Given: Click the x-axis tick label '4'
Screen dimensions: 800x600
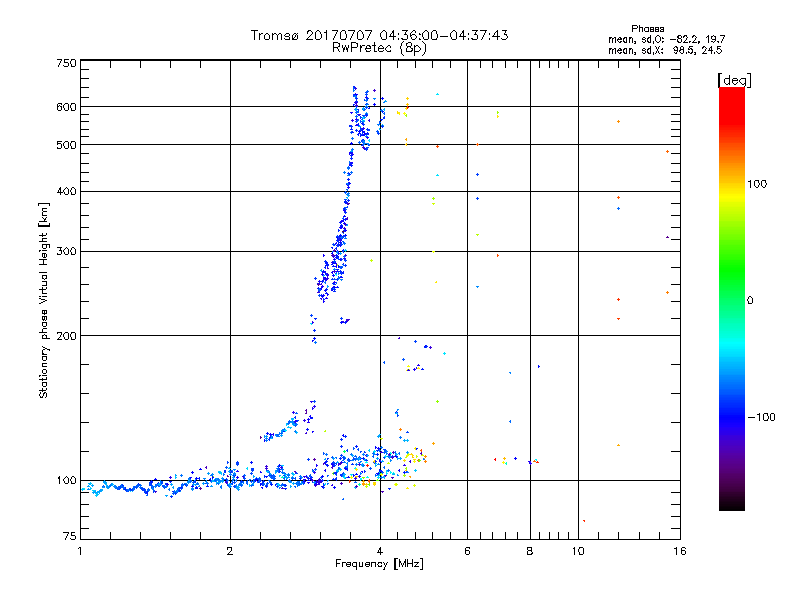Looking at the screenshot, I should tap(380, 551).
